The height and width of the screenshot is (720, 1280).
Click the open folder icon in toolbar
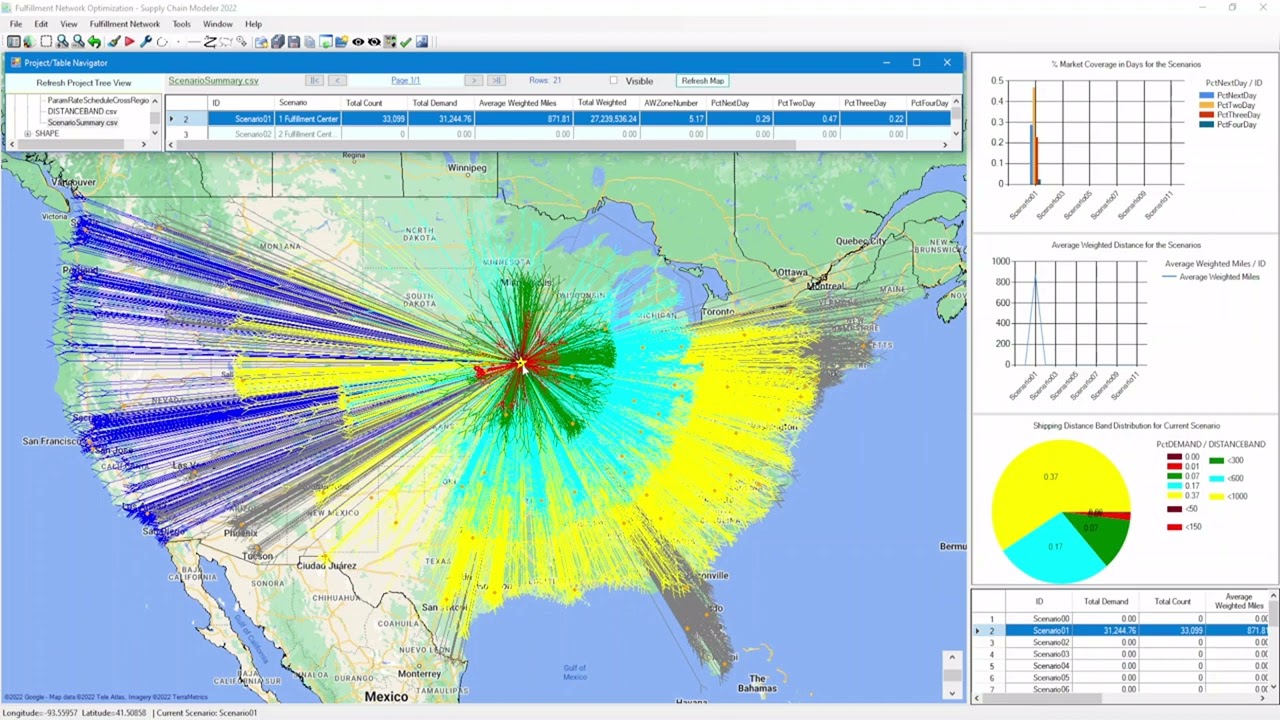[x=261, y=42]
